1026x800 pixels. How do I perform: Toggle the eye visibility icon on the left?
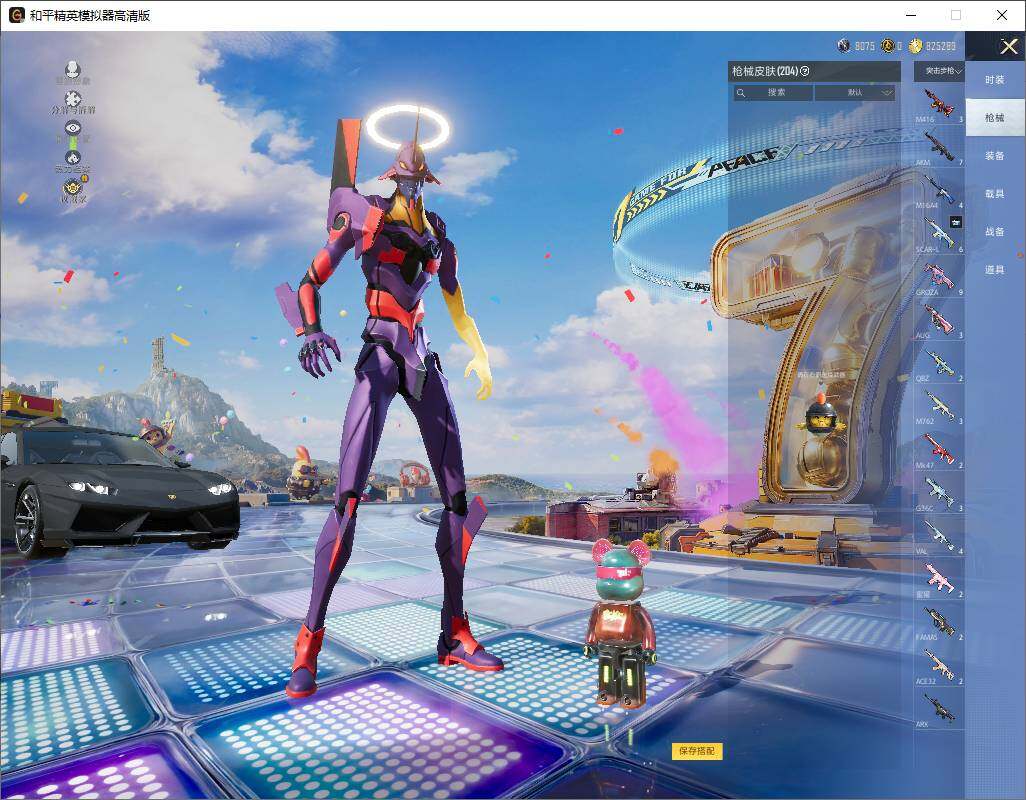(x=73, y=128)
